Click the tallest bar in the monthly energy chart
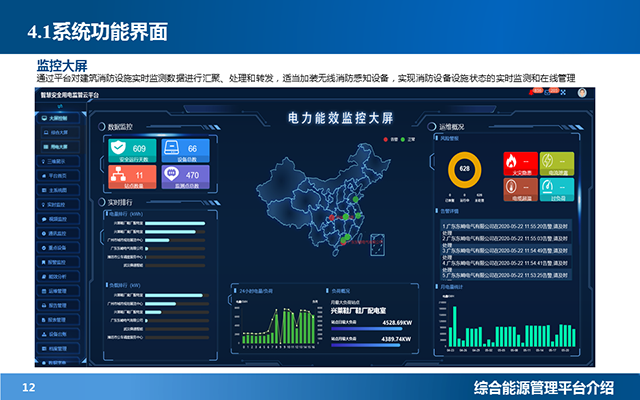The image size is (640, 400). coord(454,327)
